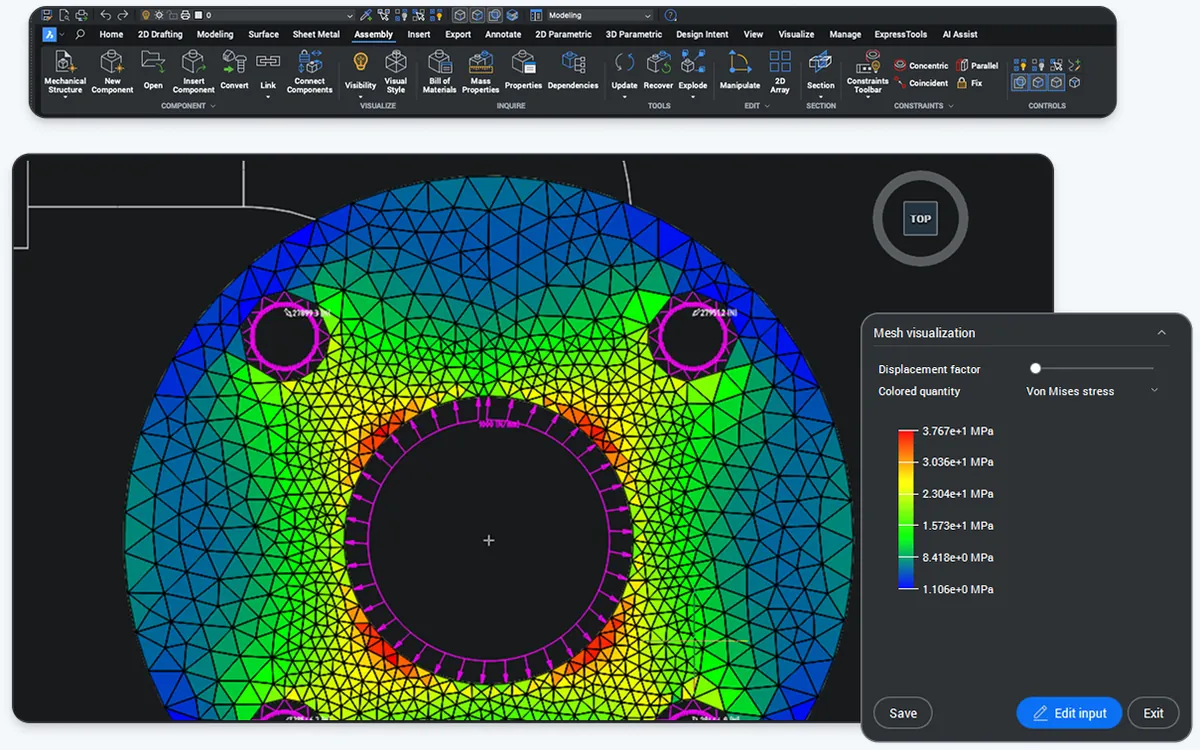Open Colored quantity dropdown Von Mises stress

click(x=1091, y=391)
